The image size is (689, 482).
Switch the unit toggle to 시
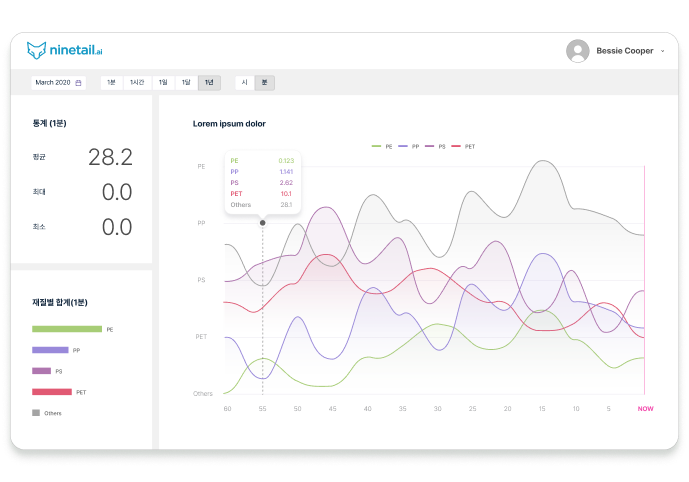click(x=244, y=83)
